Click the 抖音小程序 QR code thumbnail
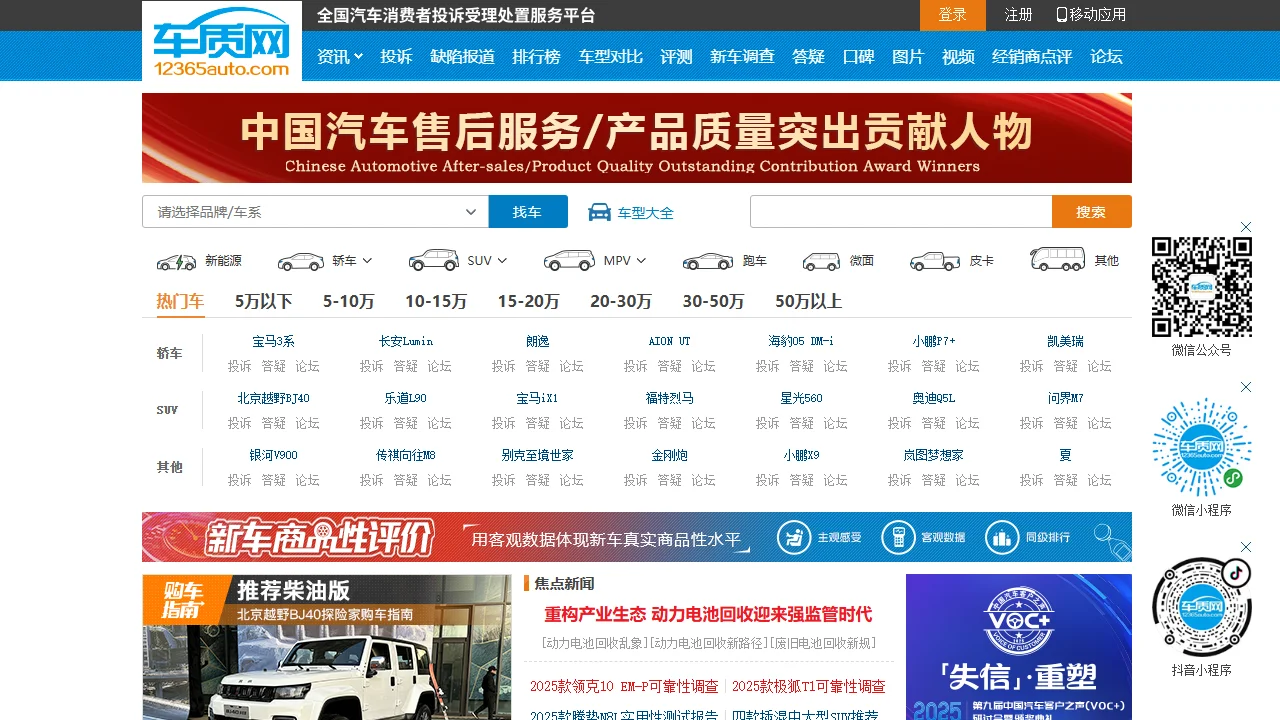This screenshot has width=1280, height=720. click(x=1201, y=608)
